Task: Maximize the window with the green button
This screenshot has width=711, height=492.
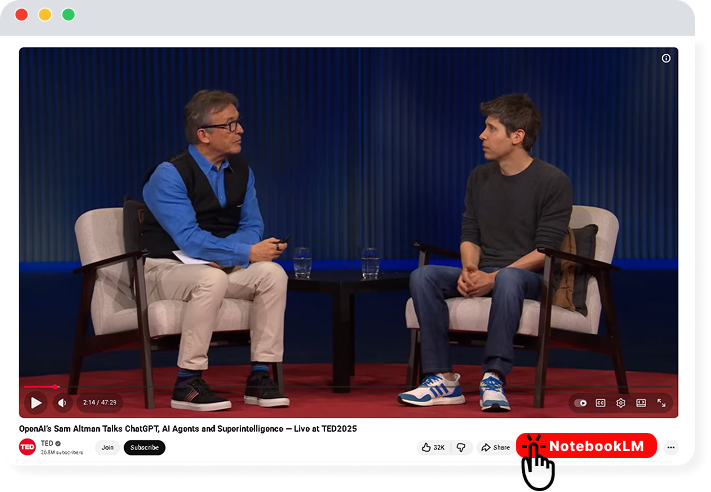Action: [x=68, y=15]
